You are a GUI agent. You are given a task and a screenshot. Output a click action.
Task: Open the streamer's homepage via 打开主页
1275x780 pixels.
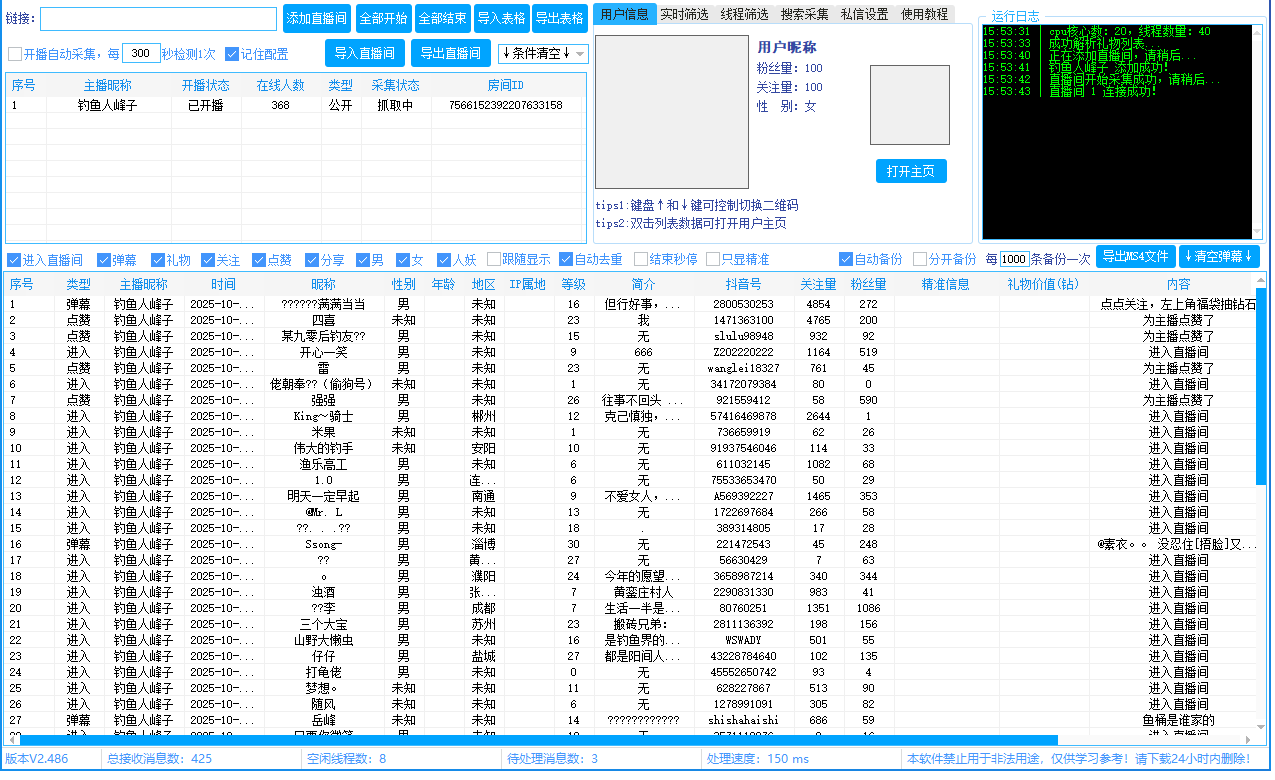[x=910, y=170]
